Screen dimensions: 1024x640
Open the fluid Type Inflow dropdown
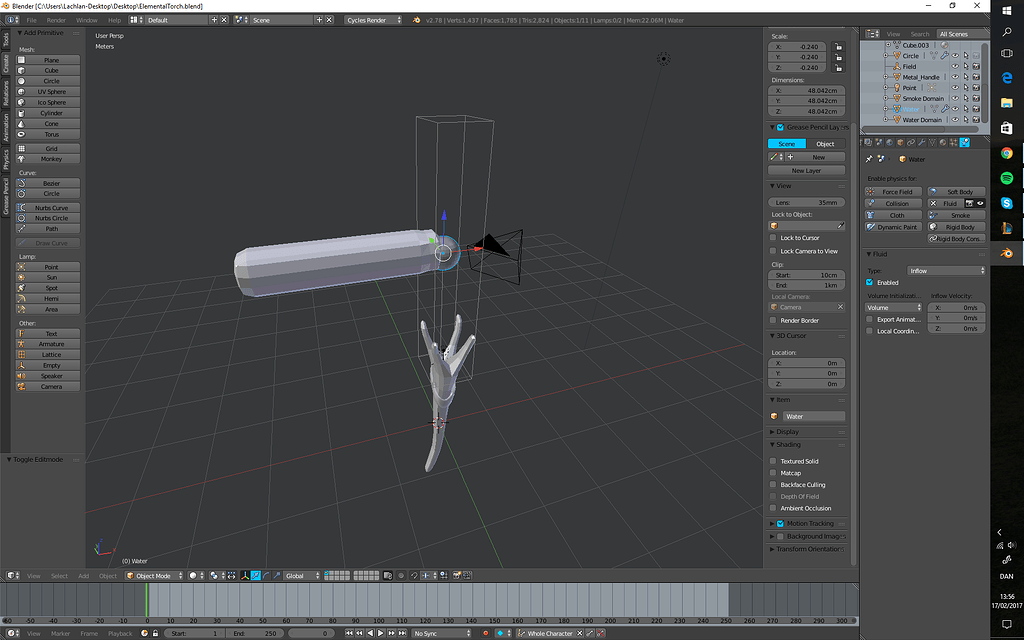coord(946,270)
